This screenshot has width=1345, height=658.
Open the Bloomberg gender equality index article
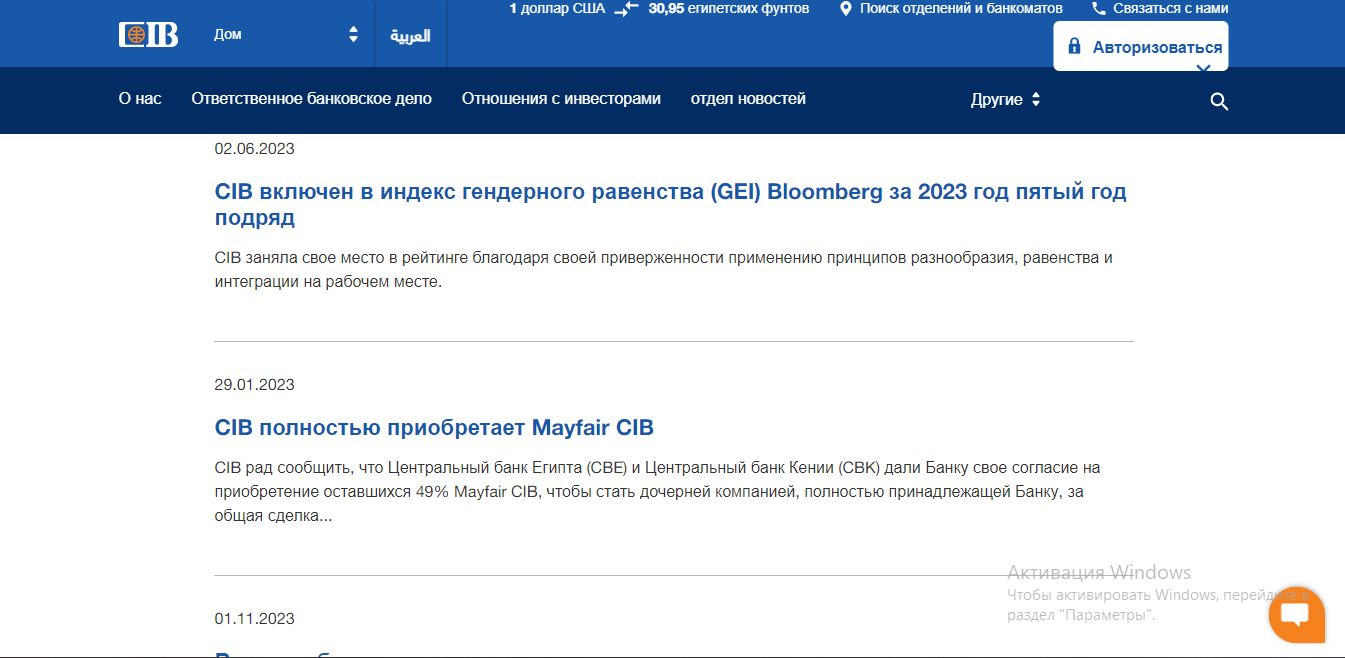[670, 204]
